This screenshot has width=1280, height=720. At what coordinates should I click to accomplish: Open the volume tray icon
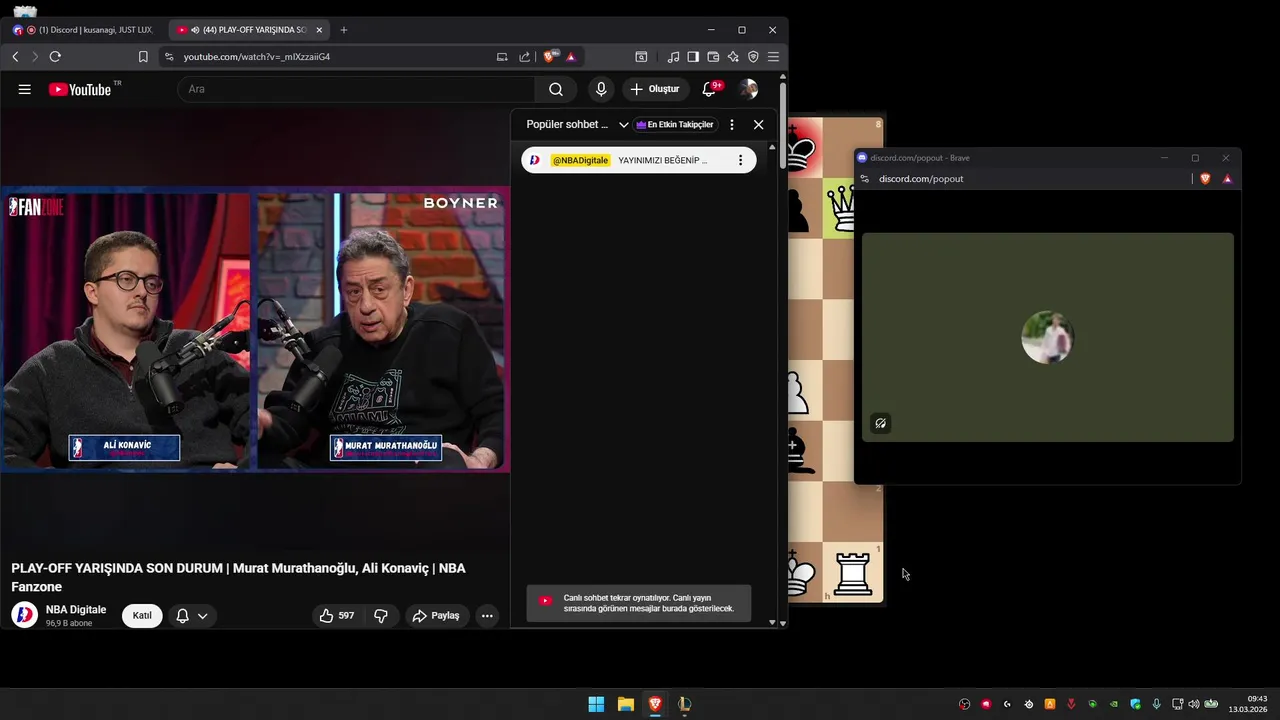[x=1193, y=704]
